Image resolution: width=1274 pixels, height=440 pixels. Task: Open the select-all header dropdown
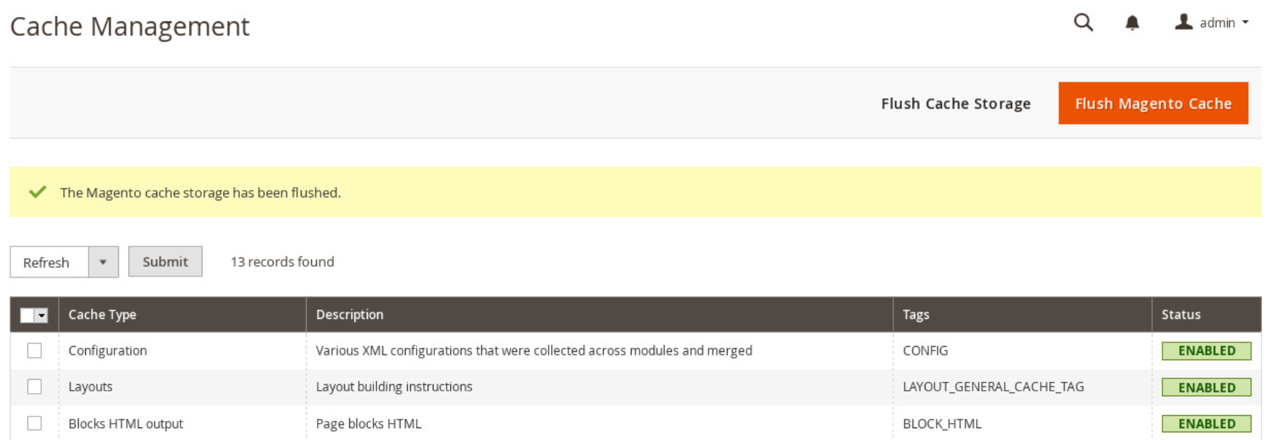[42, 315]
